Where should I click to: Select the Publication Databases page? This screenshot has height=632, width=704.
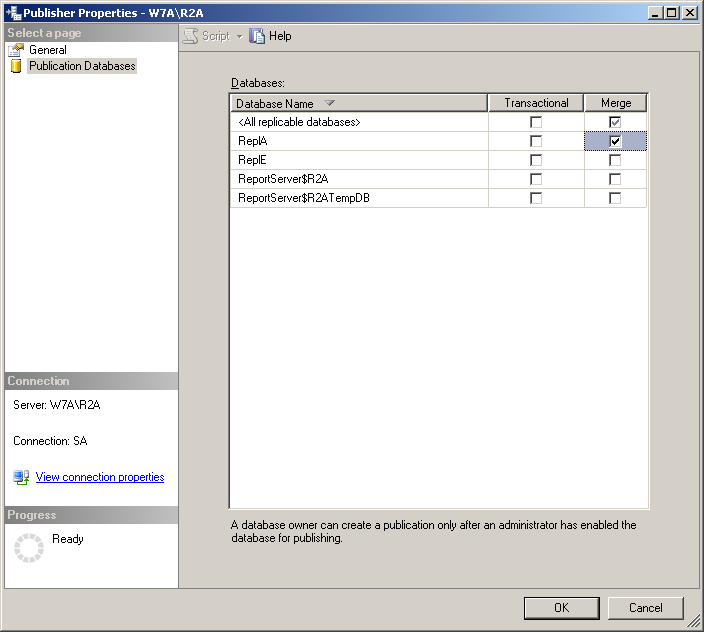82,66
